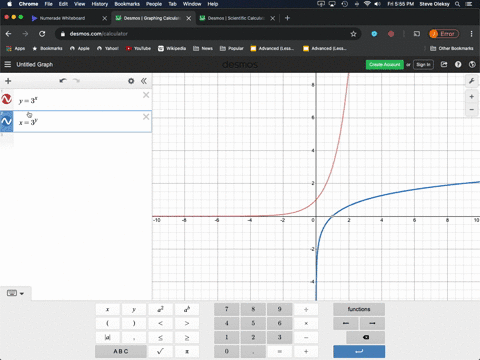Tap the y variable key
Image resolution: width=480 pixels, height=360 pixels.
tap(134, 309)
